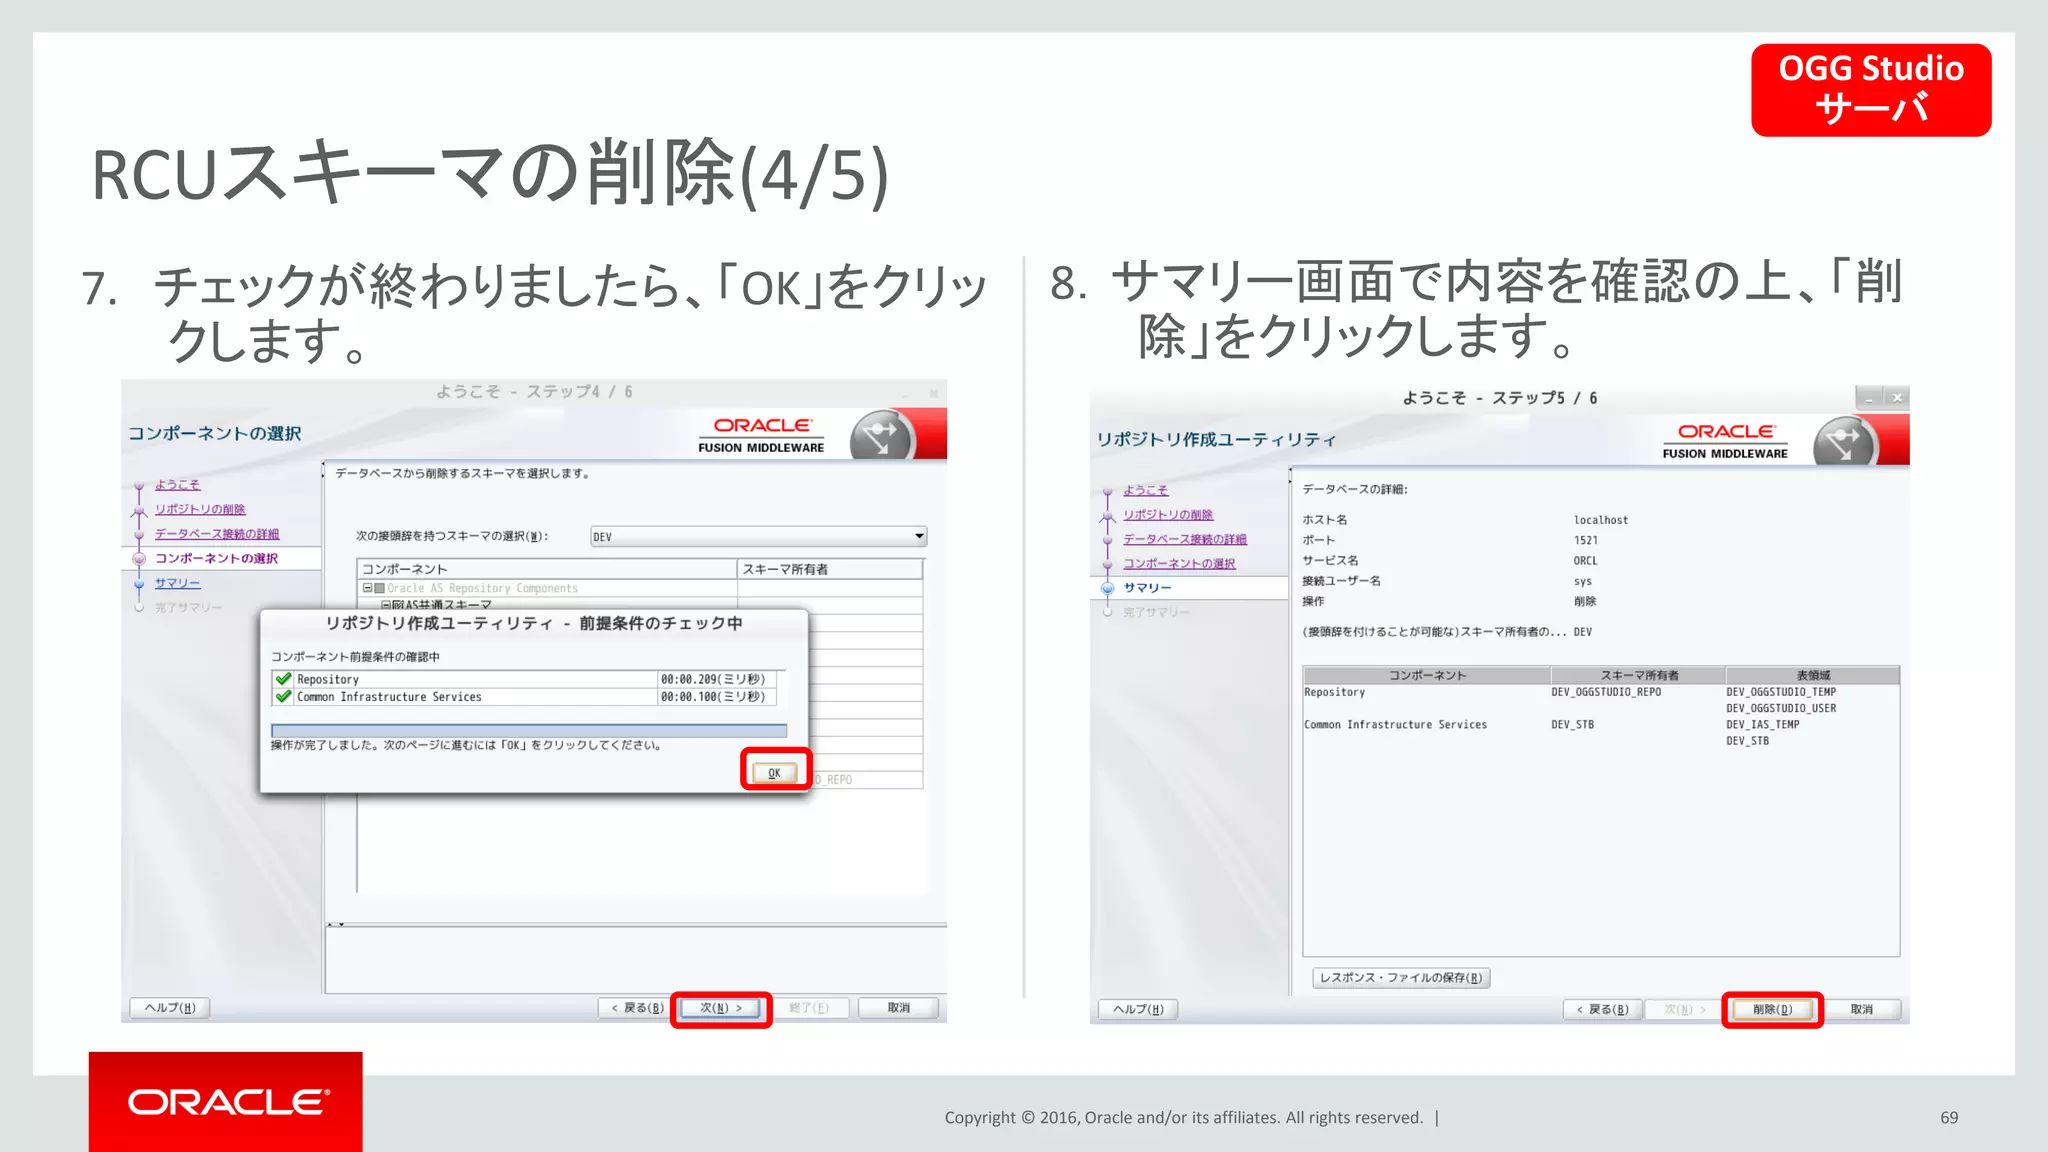Minimize the step 5 window
The image size is (2048, 1152).
coord(1869,398)
